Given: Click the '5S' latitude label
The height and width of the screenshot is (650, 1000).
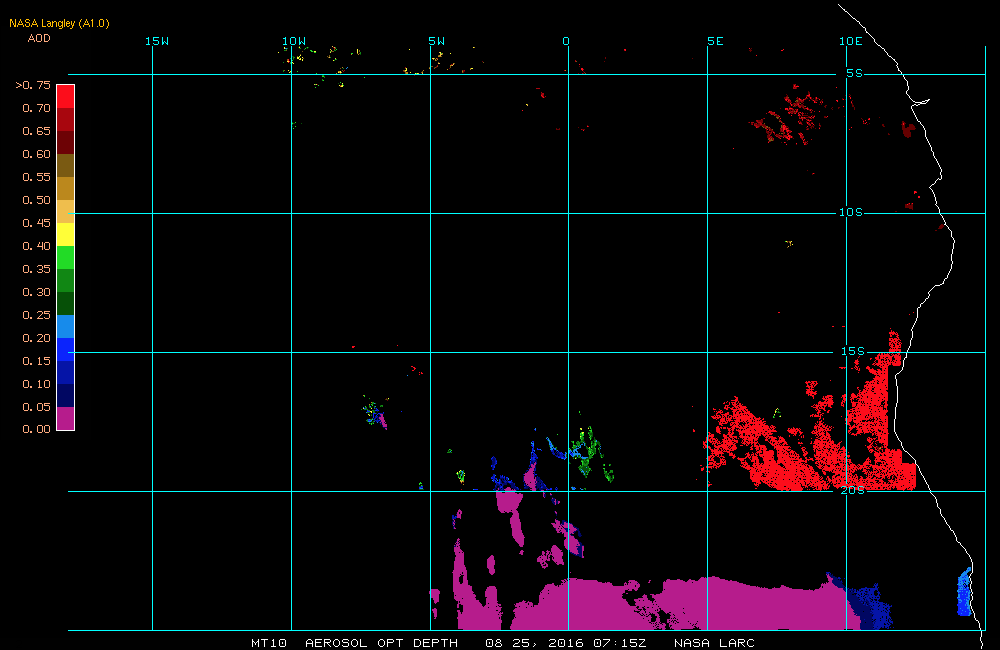Looking at the screenshot, I should (855, 73).
